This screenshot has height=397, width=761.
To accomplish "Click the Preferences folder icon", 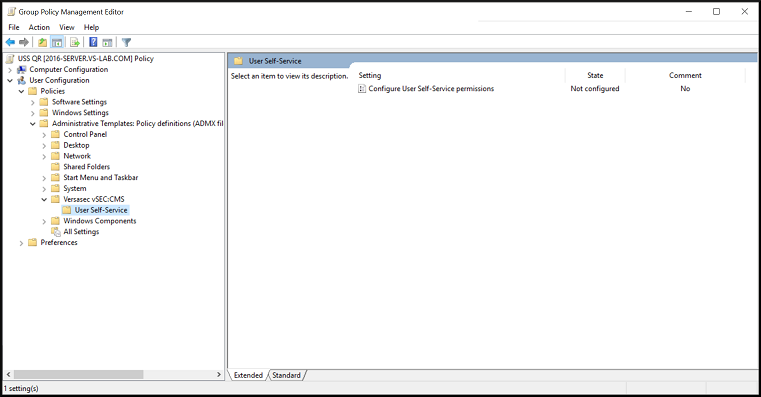I will click(33, 243).
